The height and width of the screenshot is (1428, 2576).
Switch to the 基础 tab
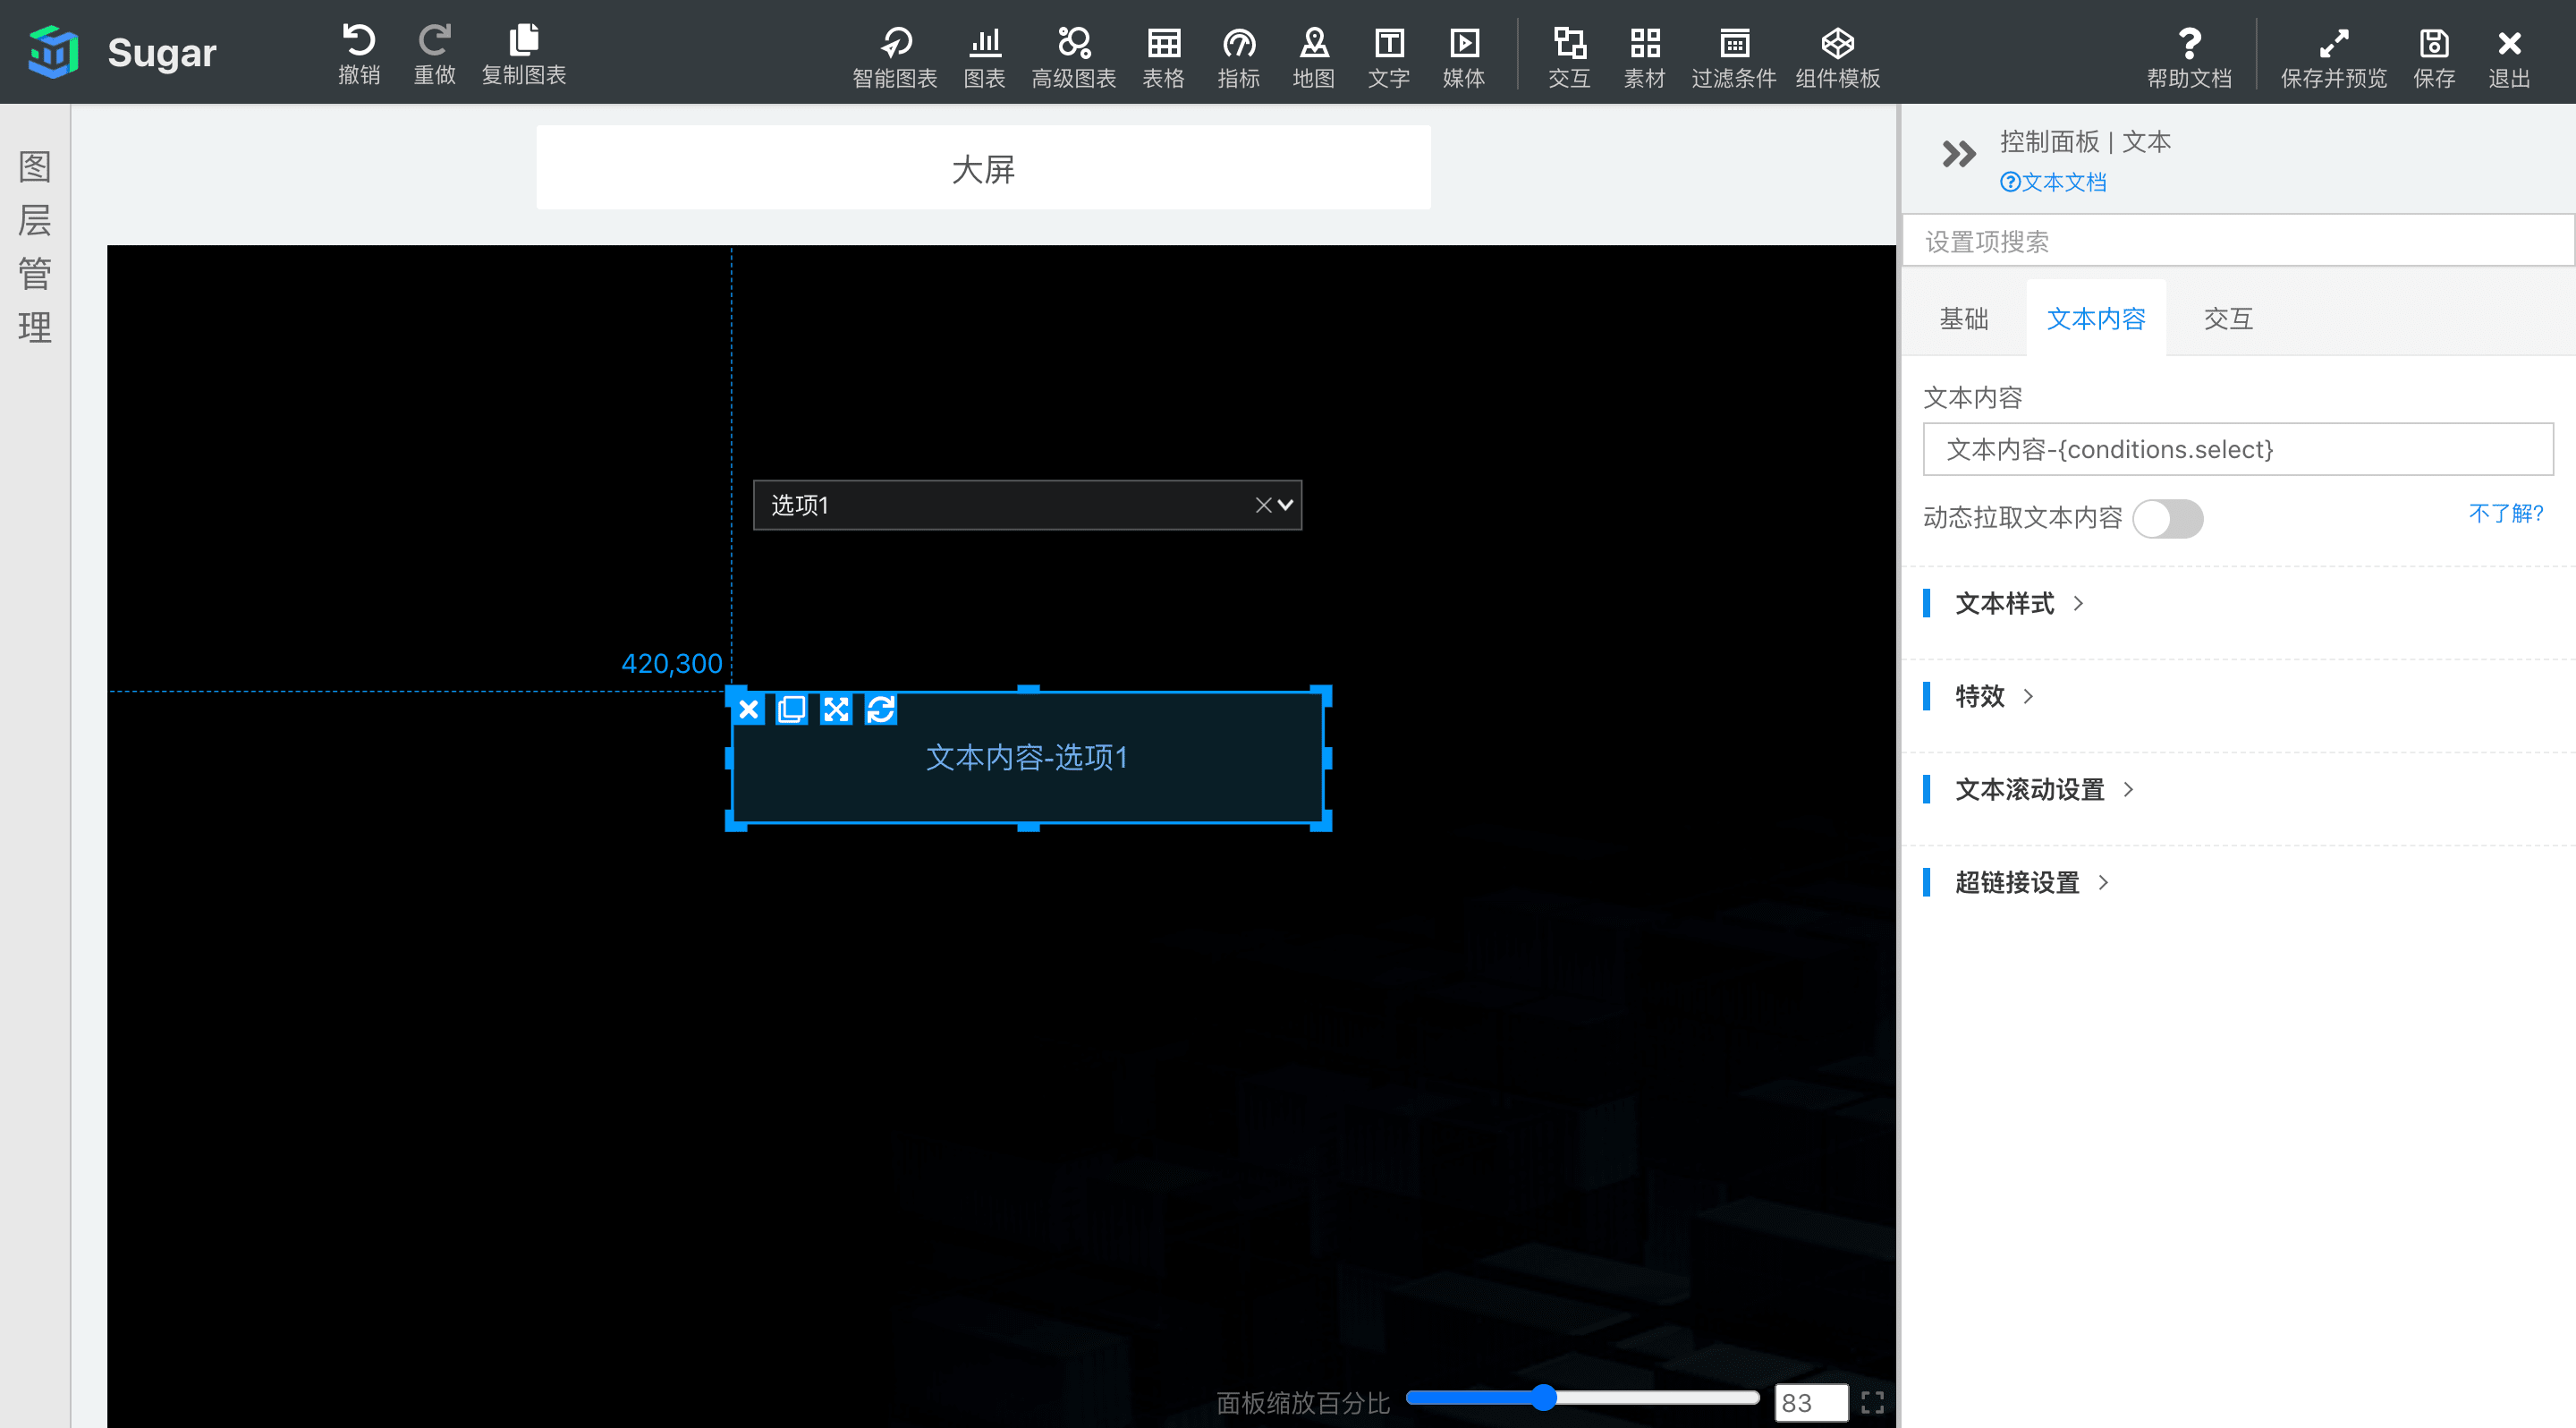pos(1963,318)
